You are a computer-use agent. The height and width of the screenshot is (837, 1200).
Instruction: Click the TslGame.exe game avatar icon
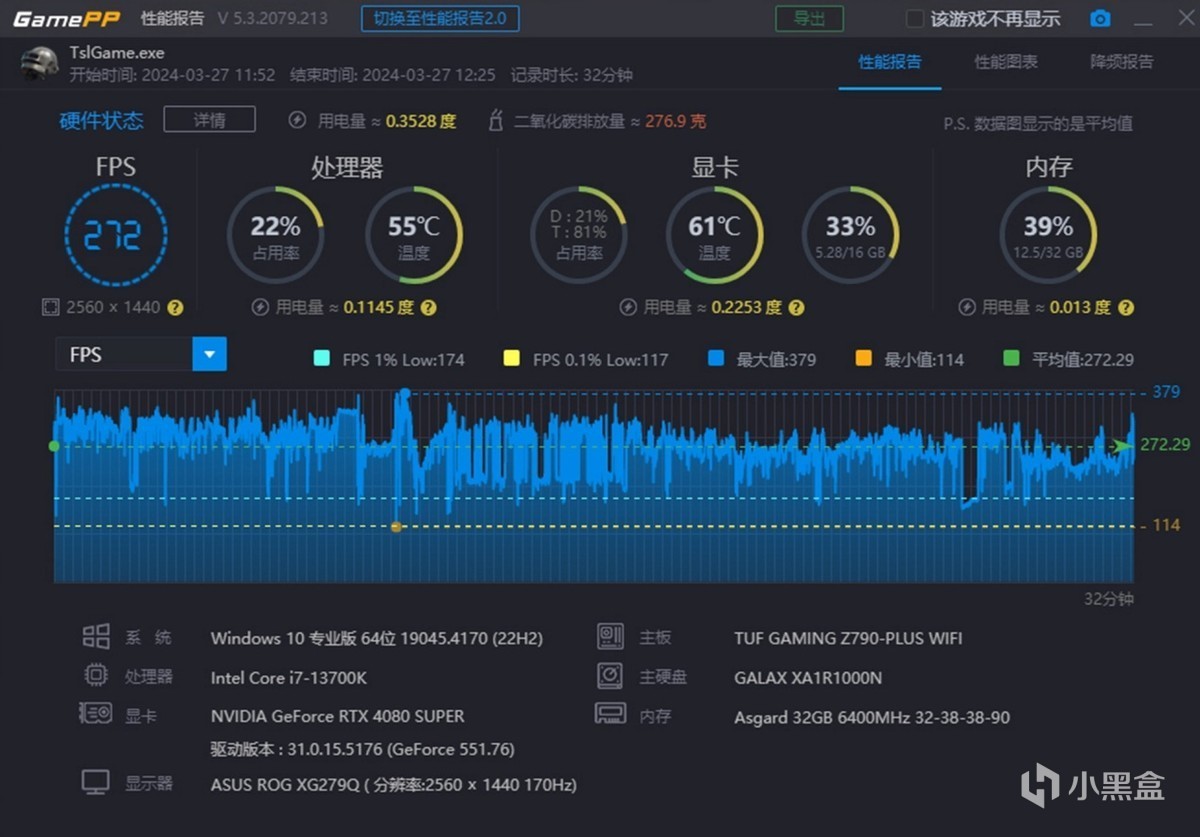coord(39,62)
